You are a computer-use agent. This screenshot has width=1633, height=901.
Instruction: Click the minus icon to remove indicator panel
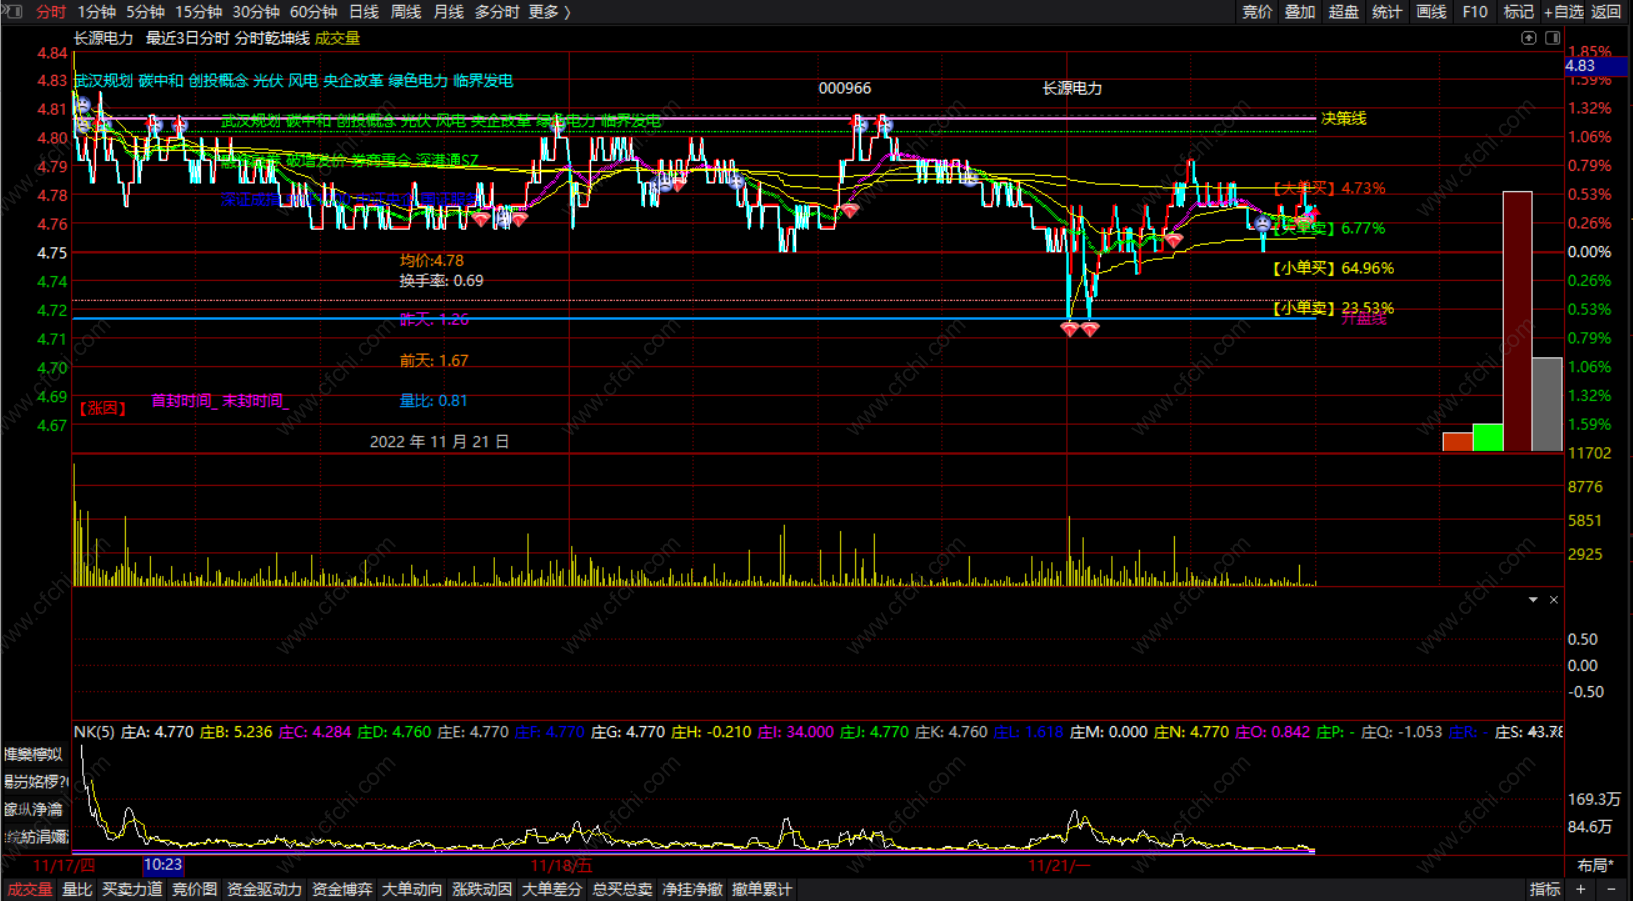point(1611,889)
